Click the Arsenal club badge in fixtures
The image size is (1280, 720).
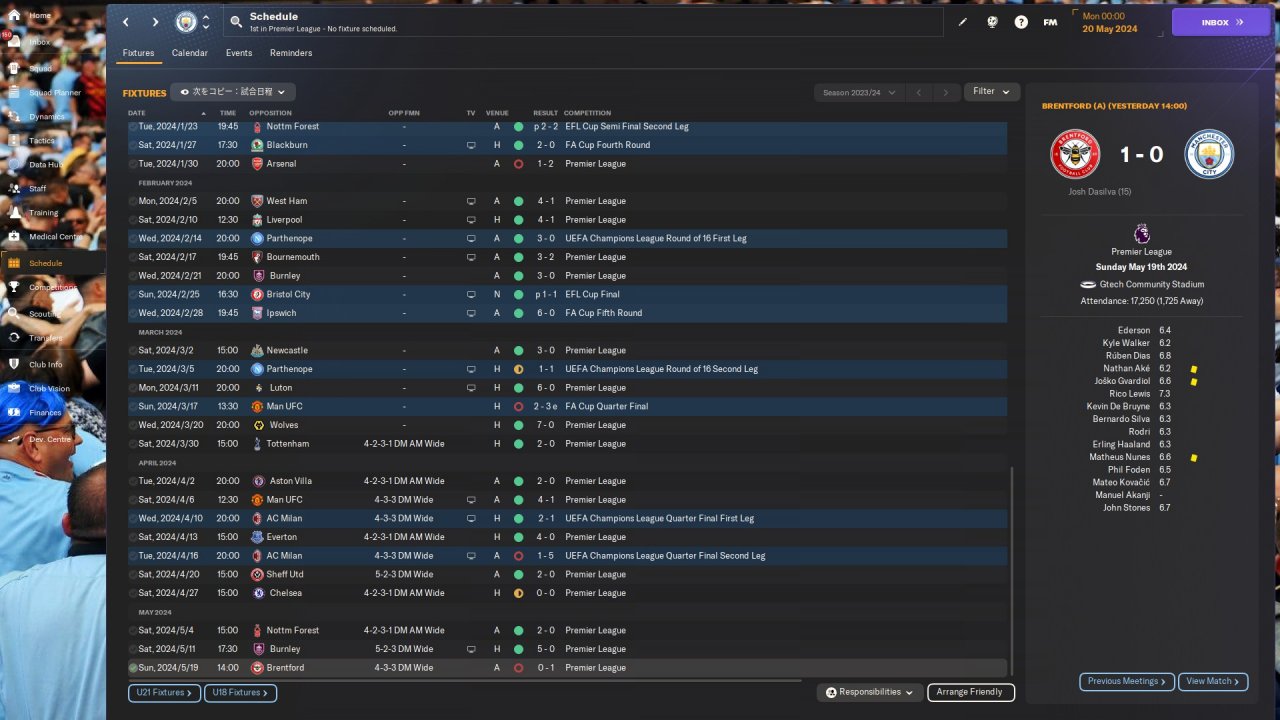pyautogui.click(x=257, y=164)
